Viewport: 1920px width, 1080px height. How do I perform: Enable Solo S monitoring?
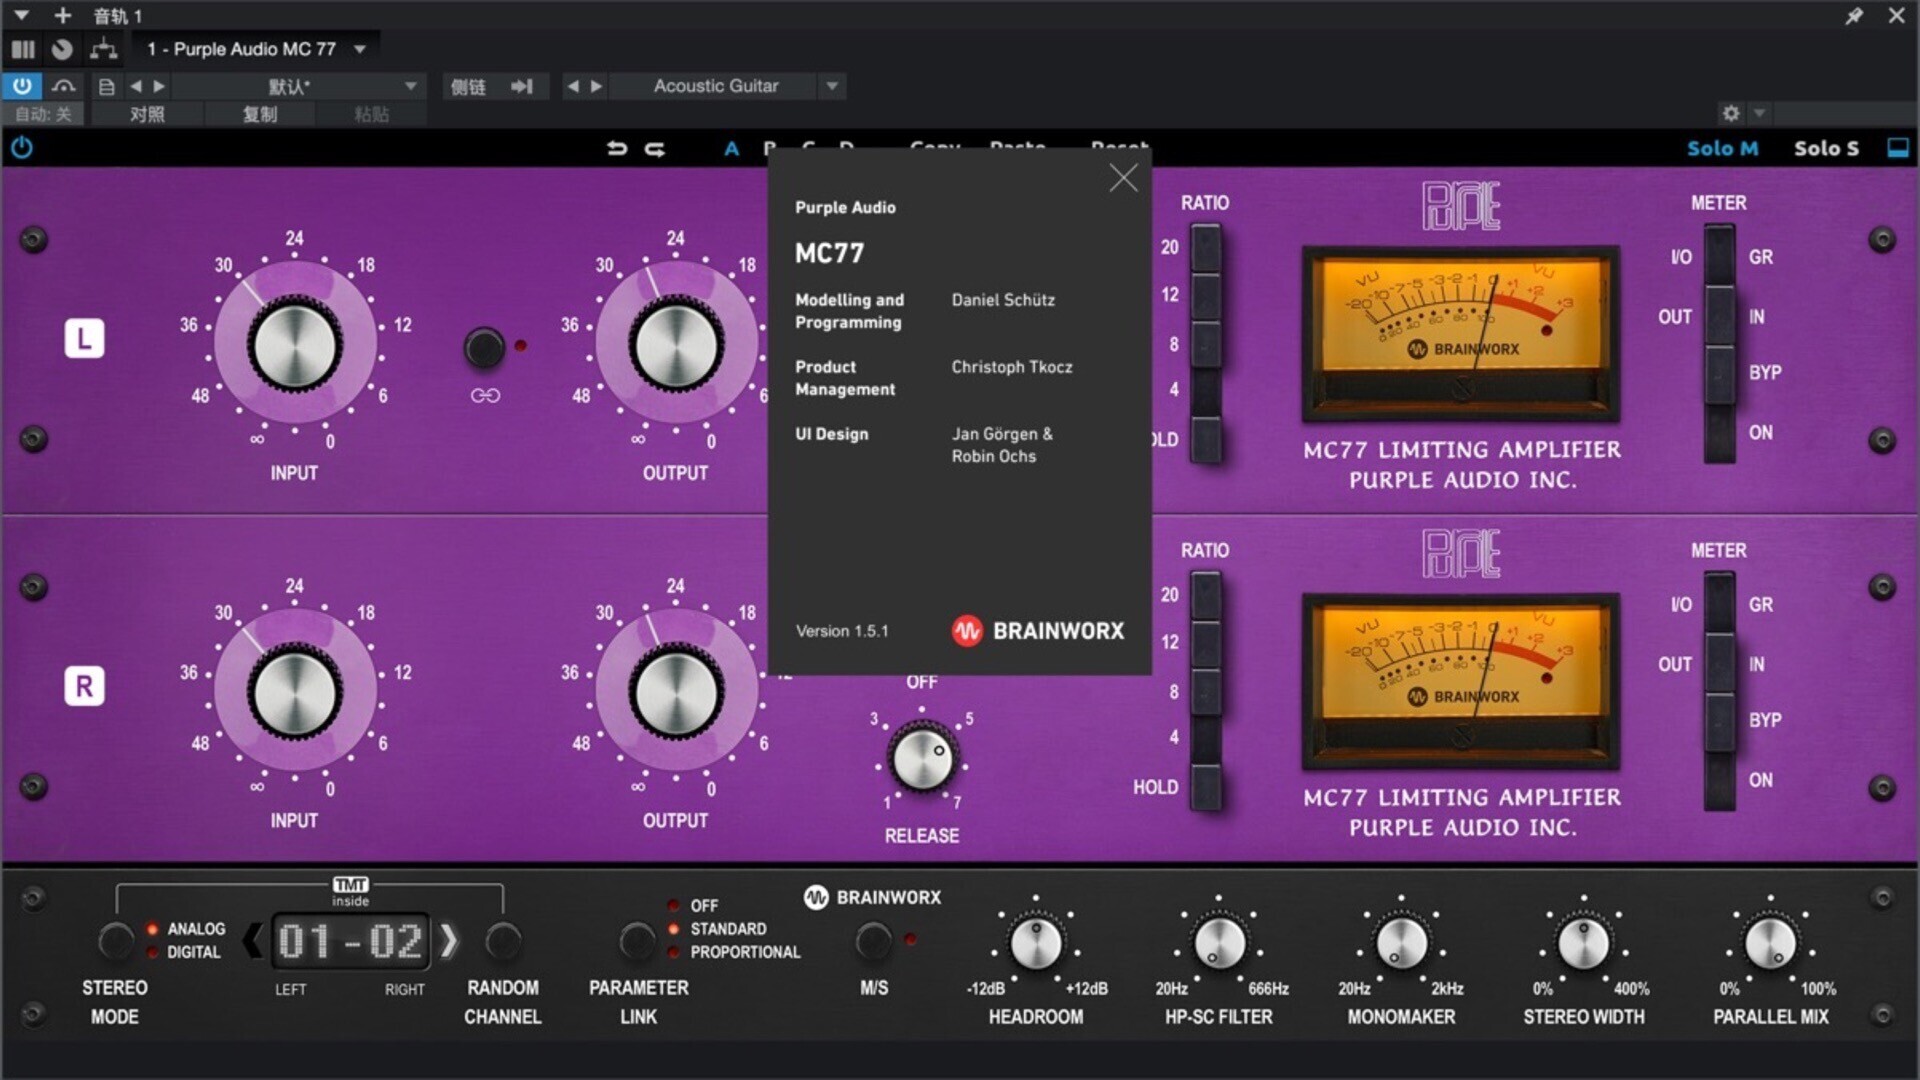pos(1826,148)
